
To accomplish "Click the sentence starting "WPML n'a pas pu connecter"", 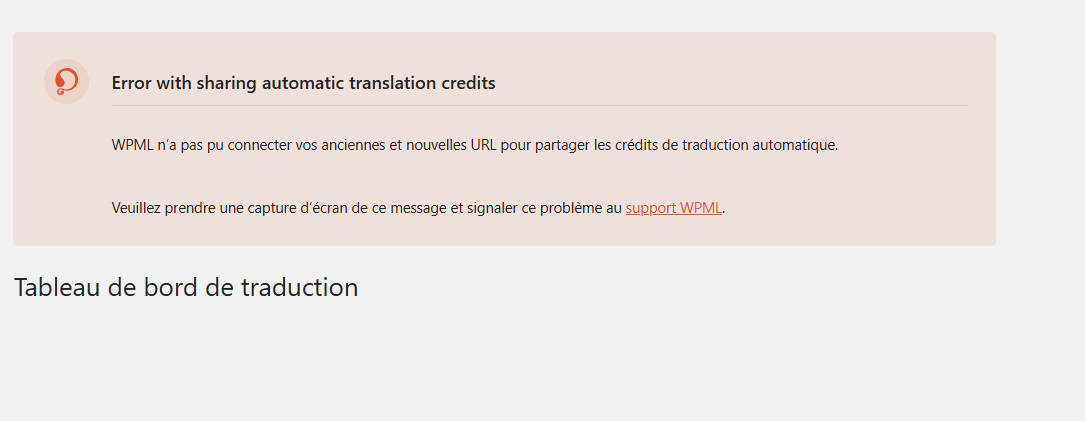I will [x=474, y=144].
